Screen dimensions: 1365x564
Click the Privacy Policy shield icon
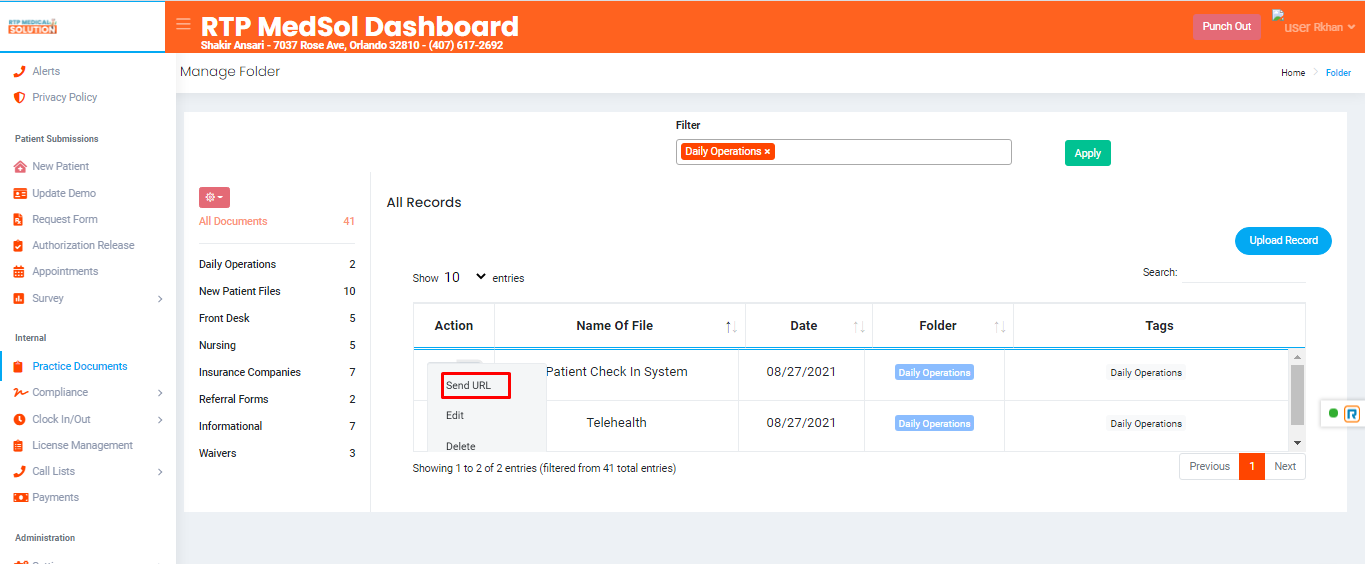point(19,97)
